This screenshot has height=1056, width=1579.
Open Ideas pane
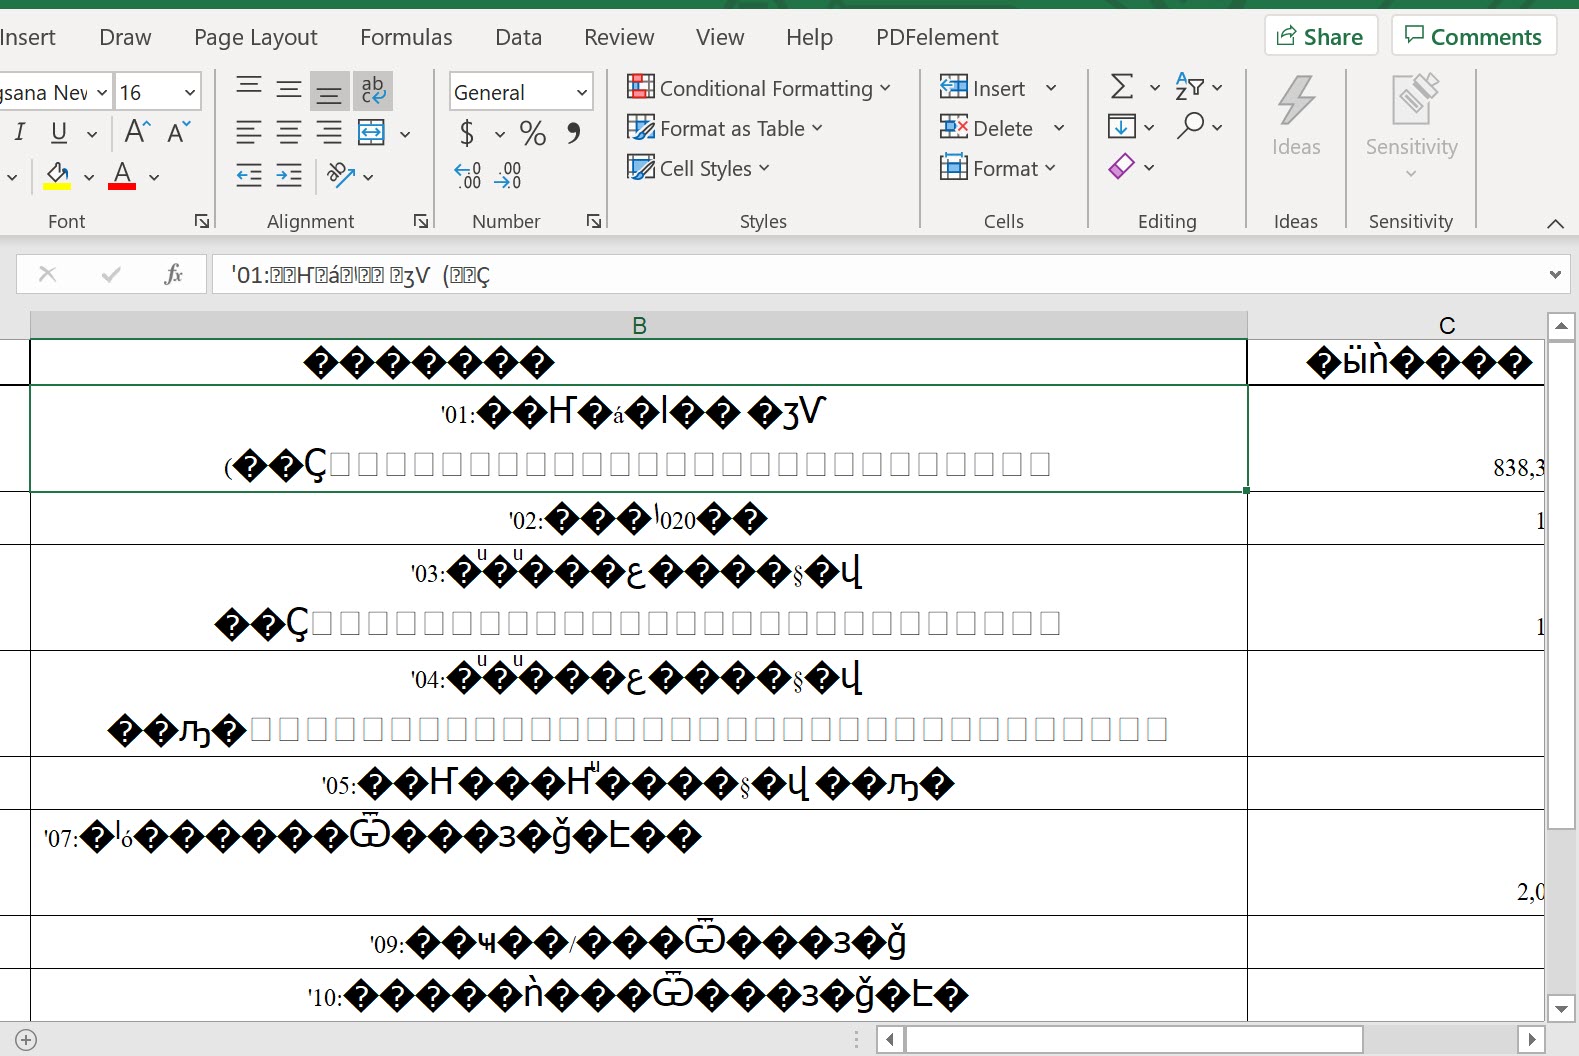pos(1296,116)
